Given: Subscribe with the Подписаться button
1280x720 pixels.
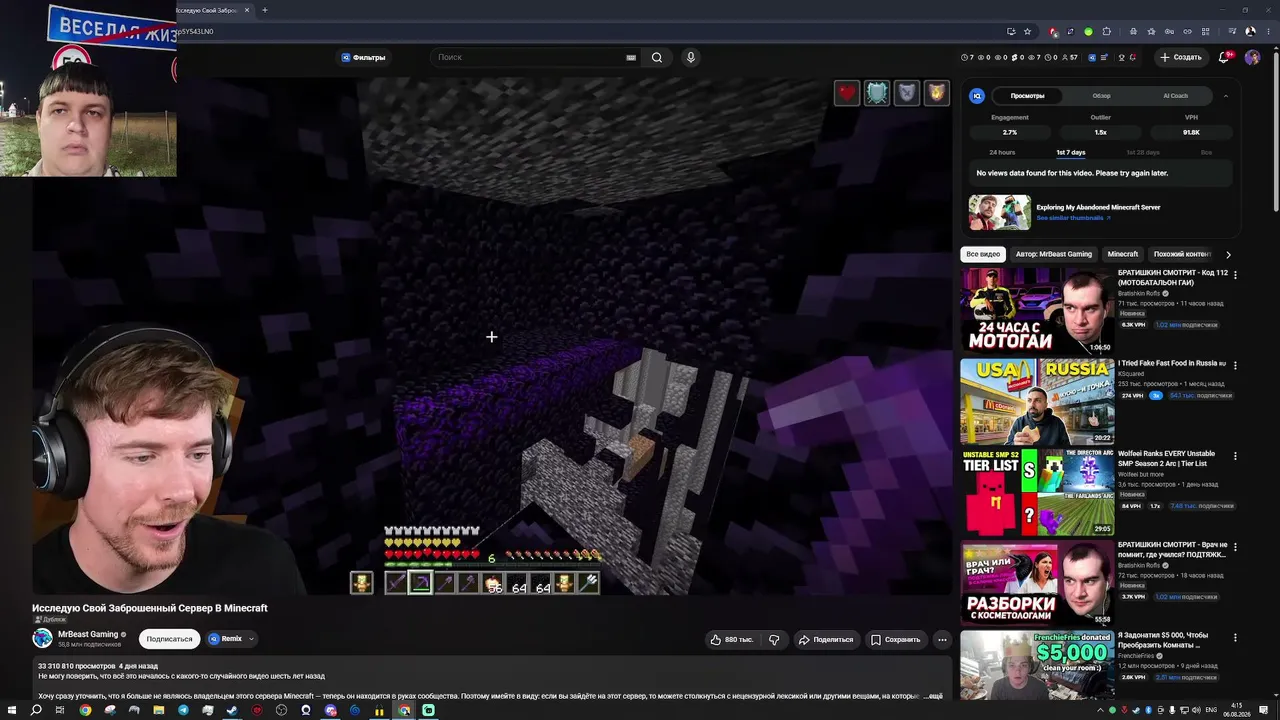Looking at the screenshot, I should 169,639.
